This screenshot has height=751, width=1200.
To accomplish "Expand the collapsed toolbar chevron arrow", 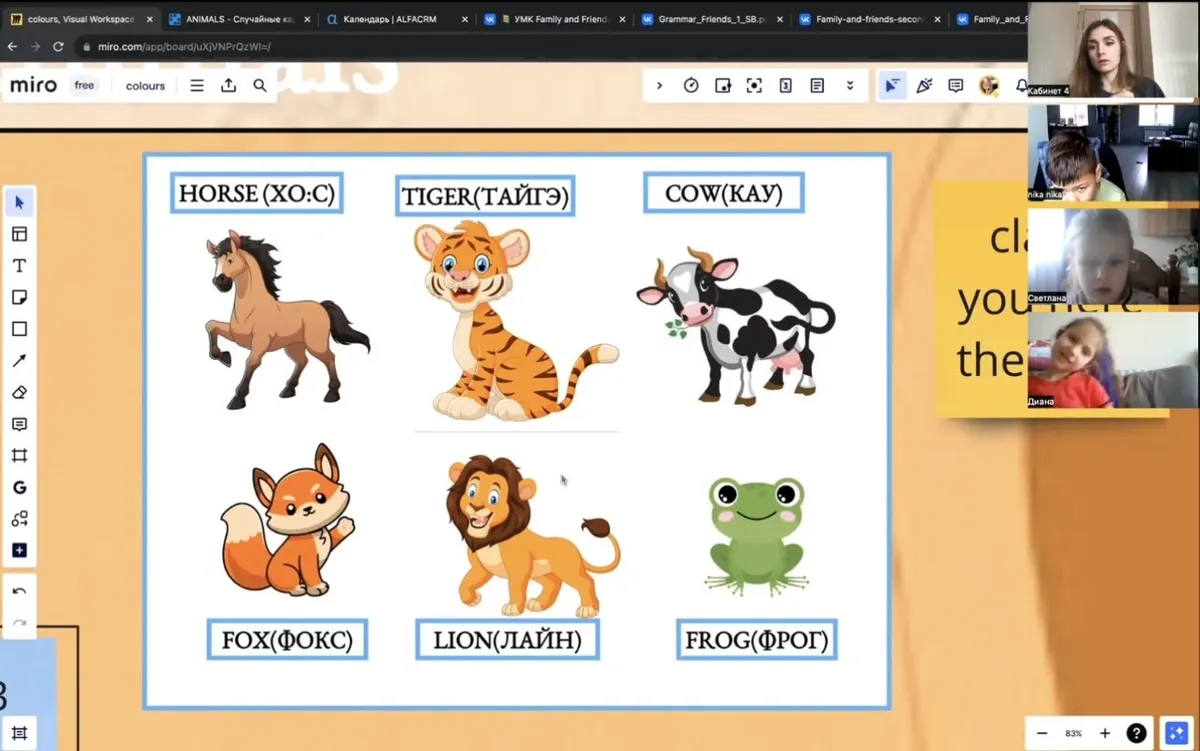I will click(659, 86).
